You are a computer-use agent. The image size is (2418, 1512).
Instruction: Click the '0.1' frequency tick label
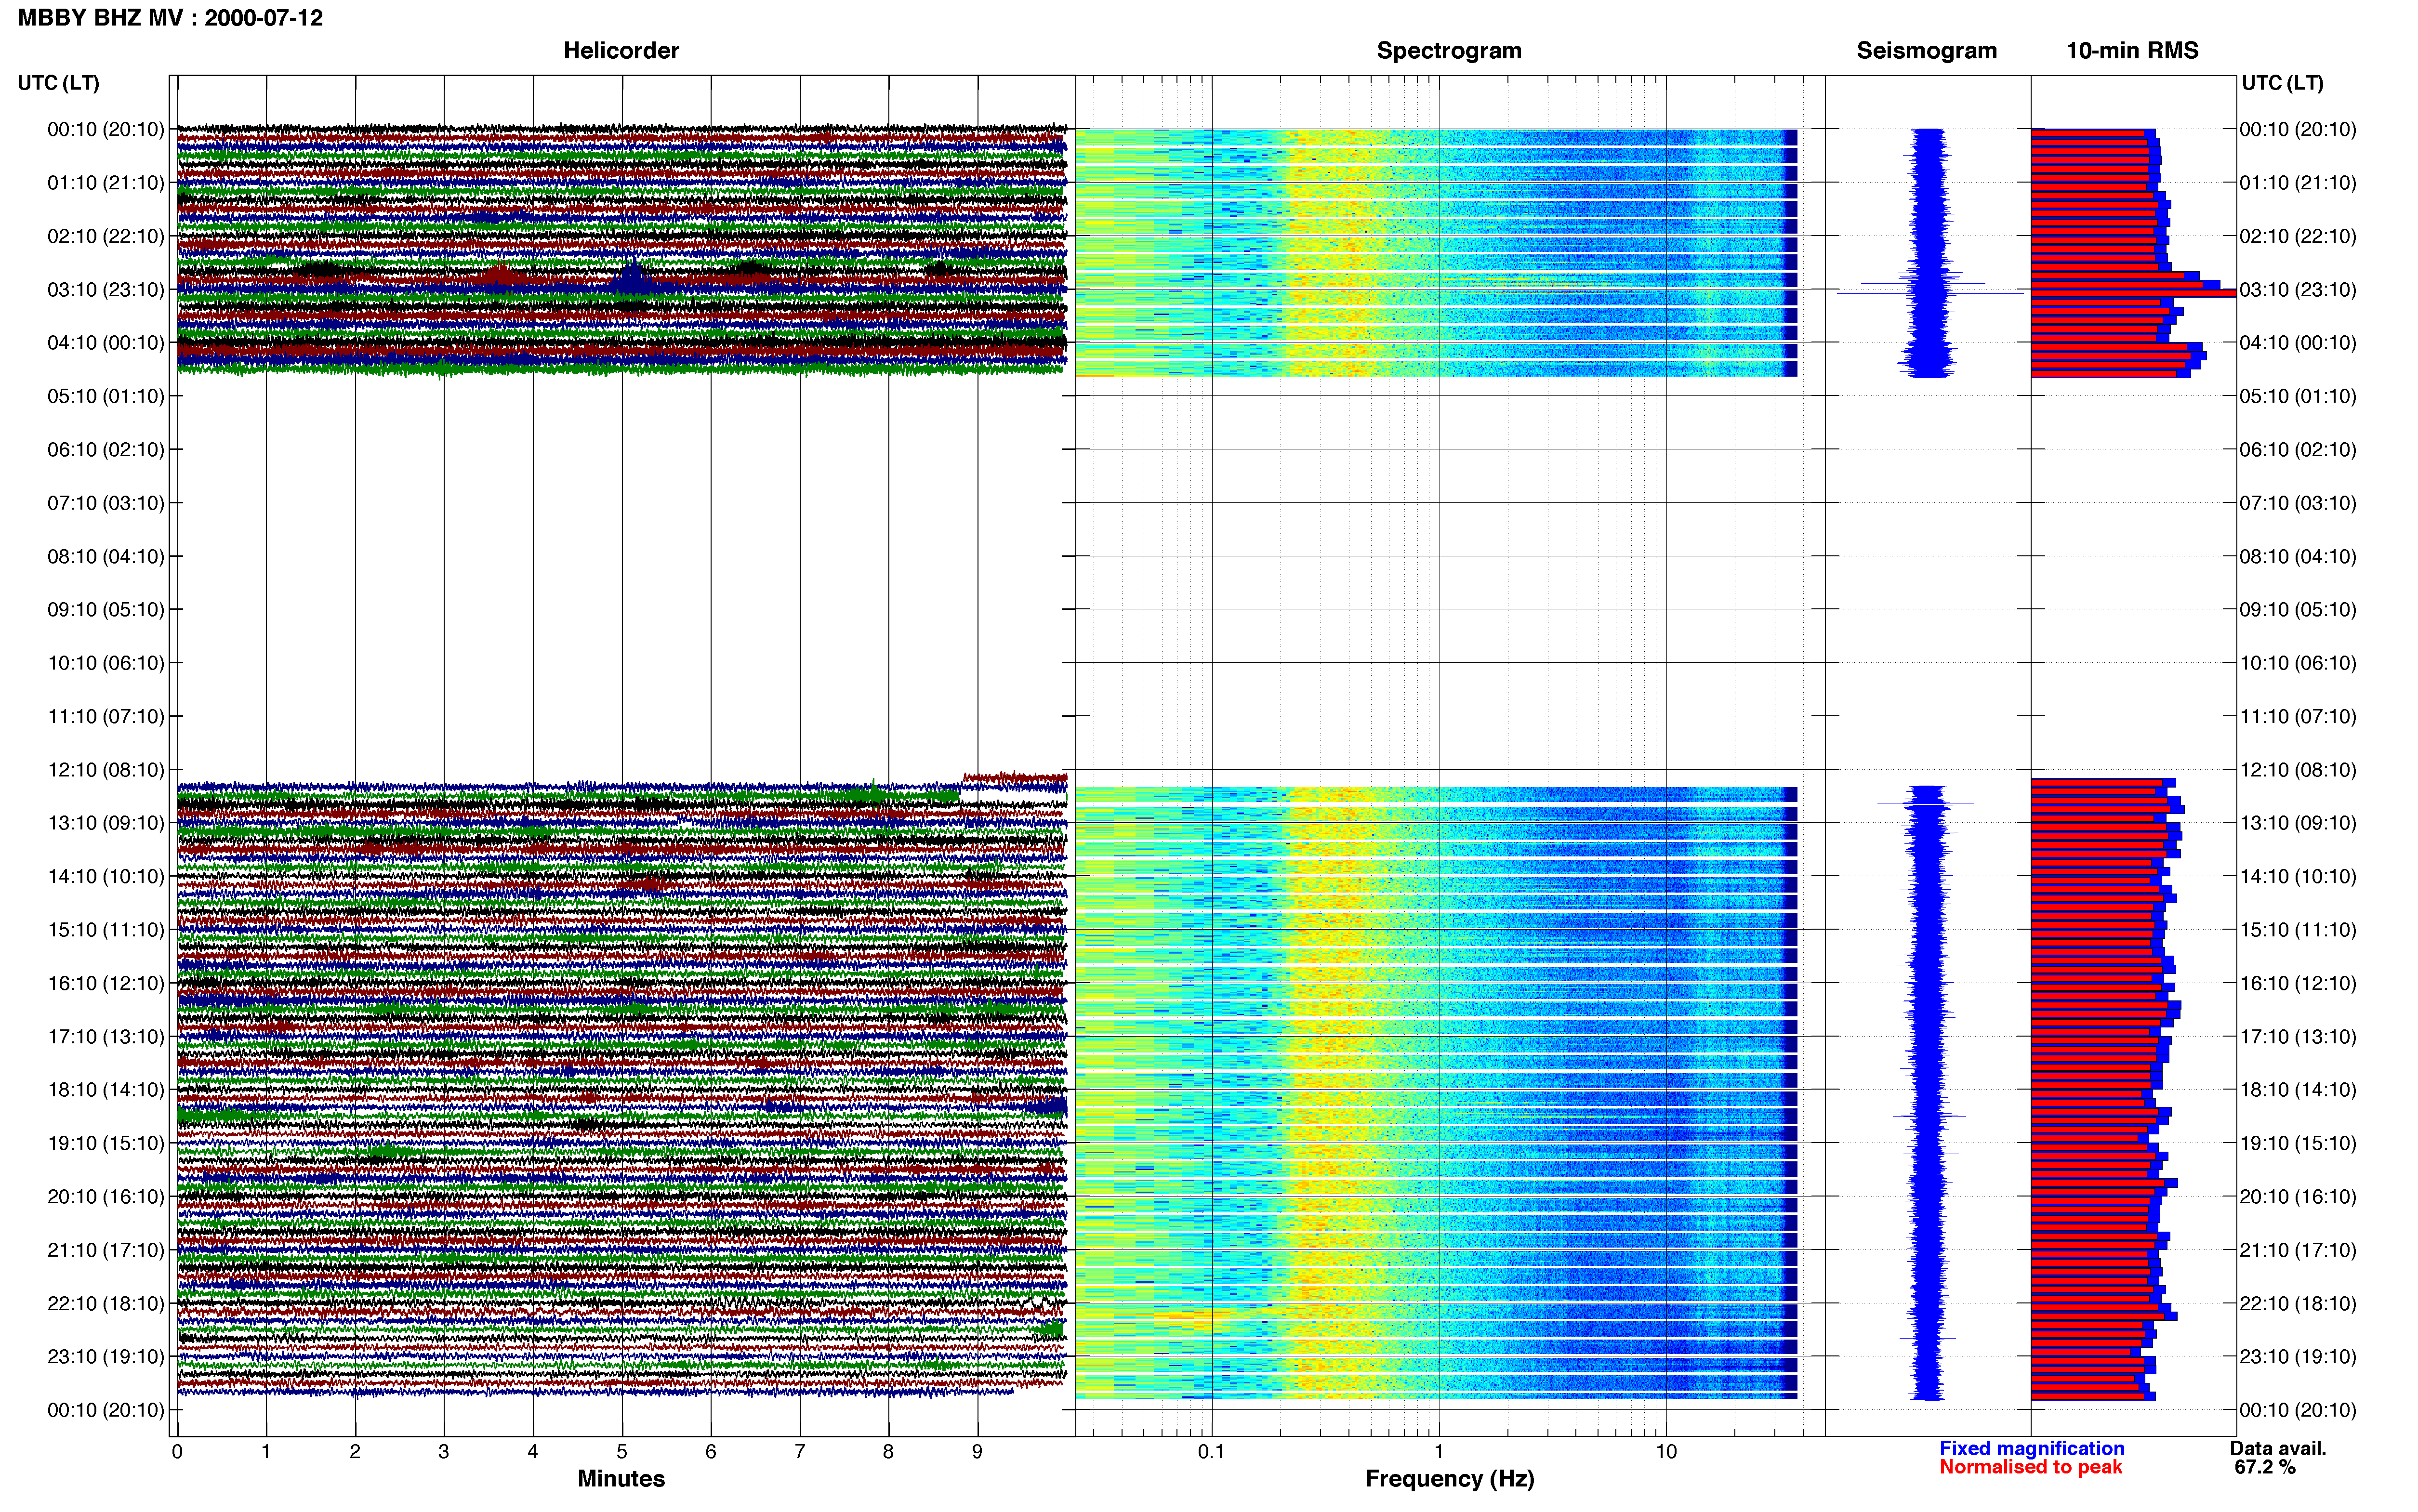click(1211, 1452)
